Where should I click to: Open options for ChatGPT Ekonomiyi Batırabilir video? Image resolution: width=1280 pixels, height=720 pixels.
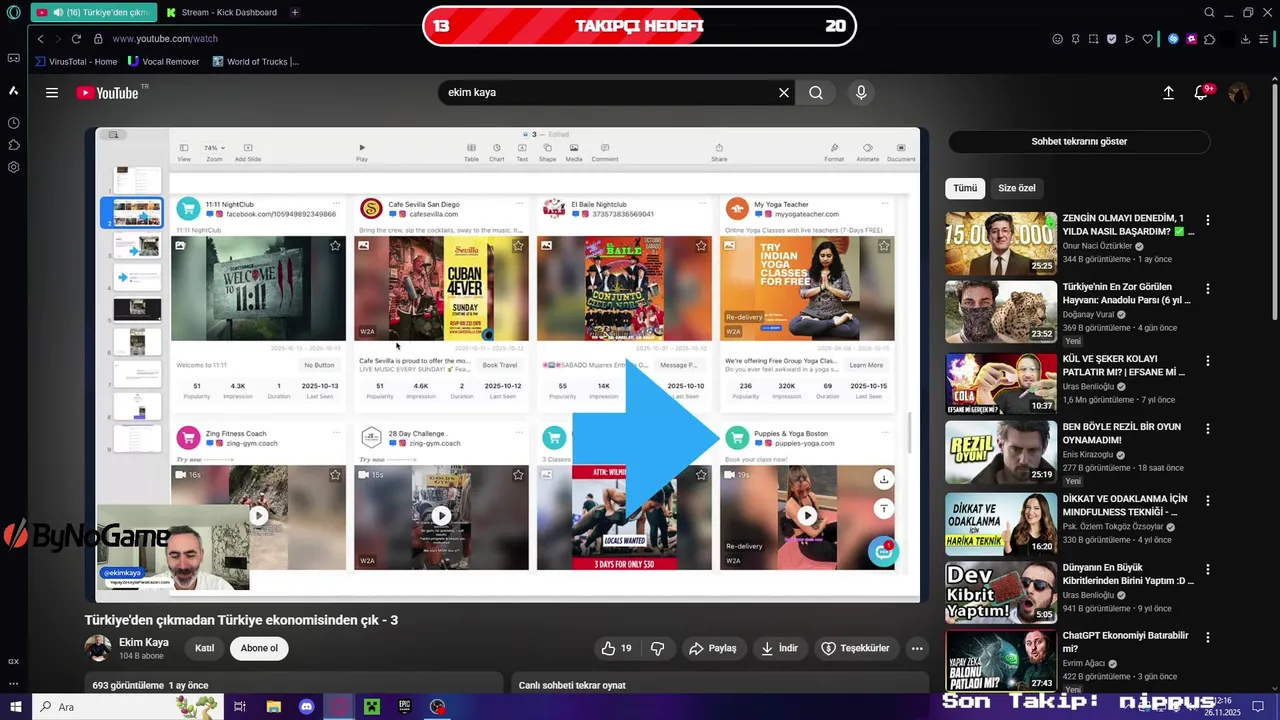coord(1208,636)
